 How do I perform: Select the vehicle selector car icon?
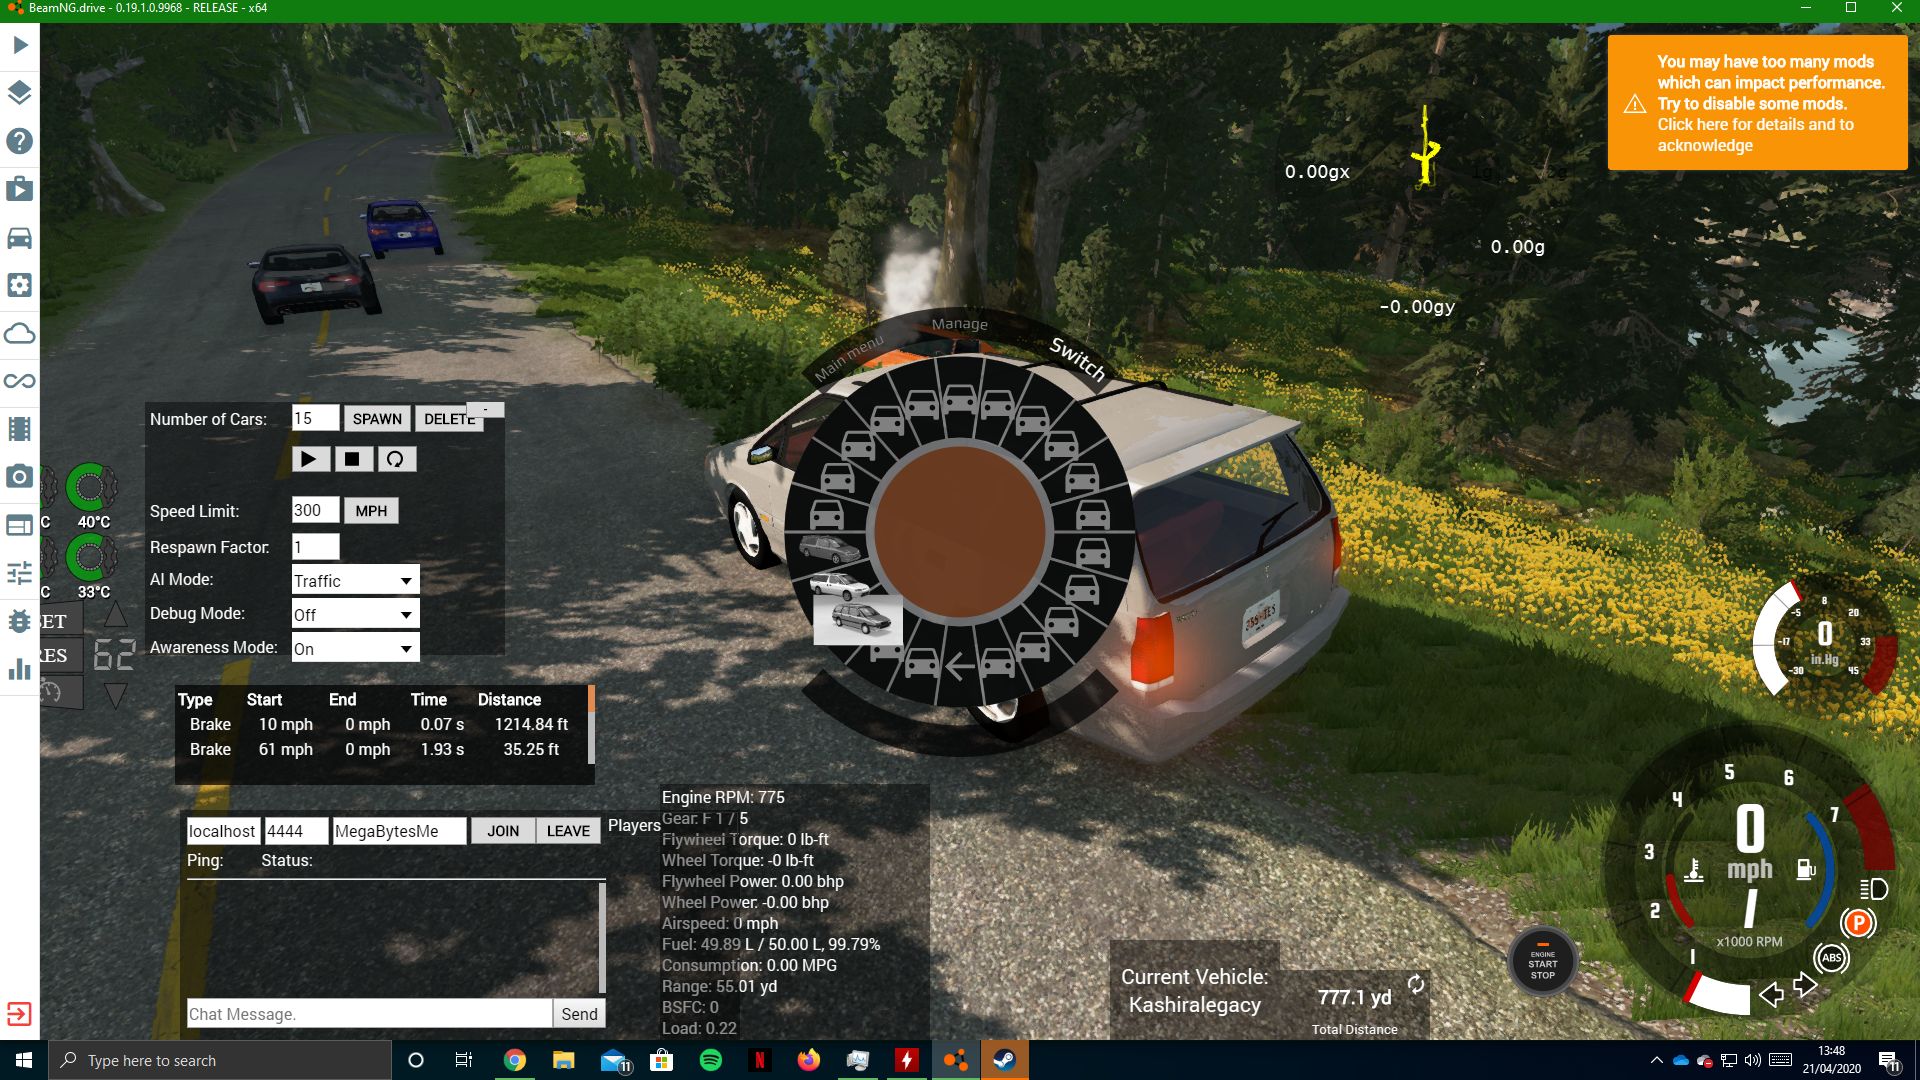tap(18, 238)
